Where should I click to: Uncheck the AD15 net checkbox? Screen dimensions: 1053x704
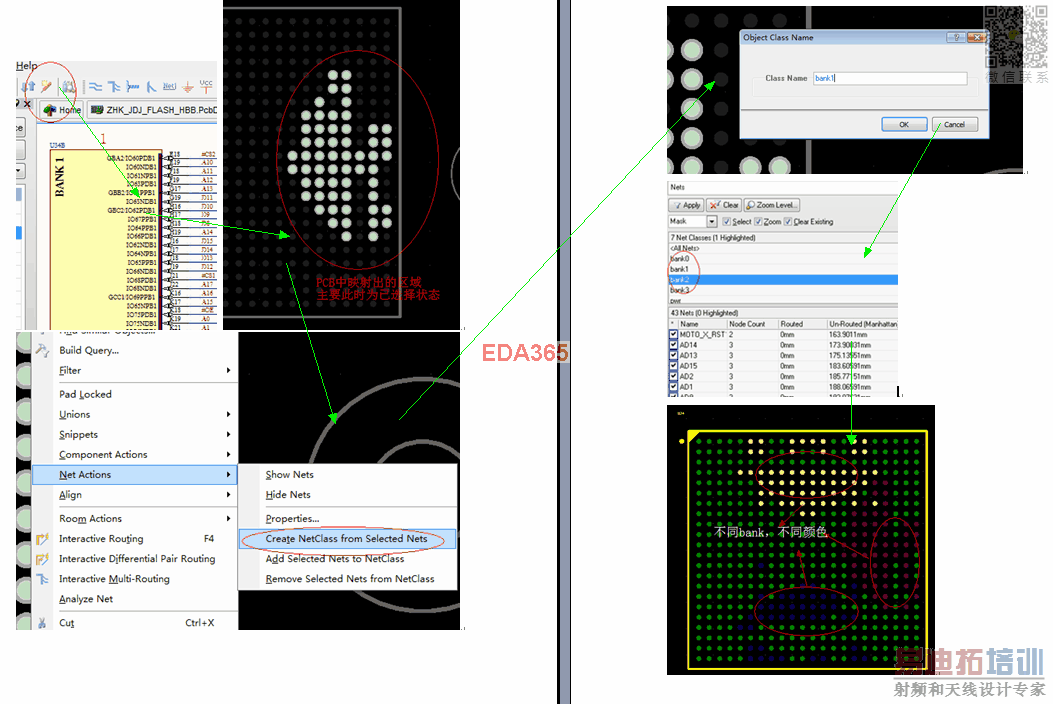(674, 366)
